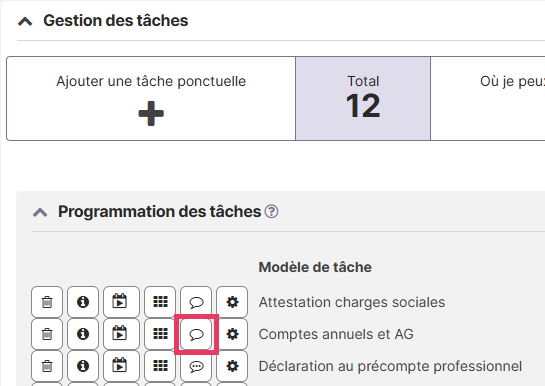Click info icon for Attestation charges sociales
This screenshot has width=545, height=386.
pos(83,302)
